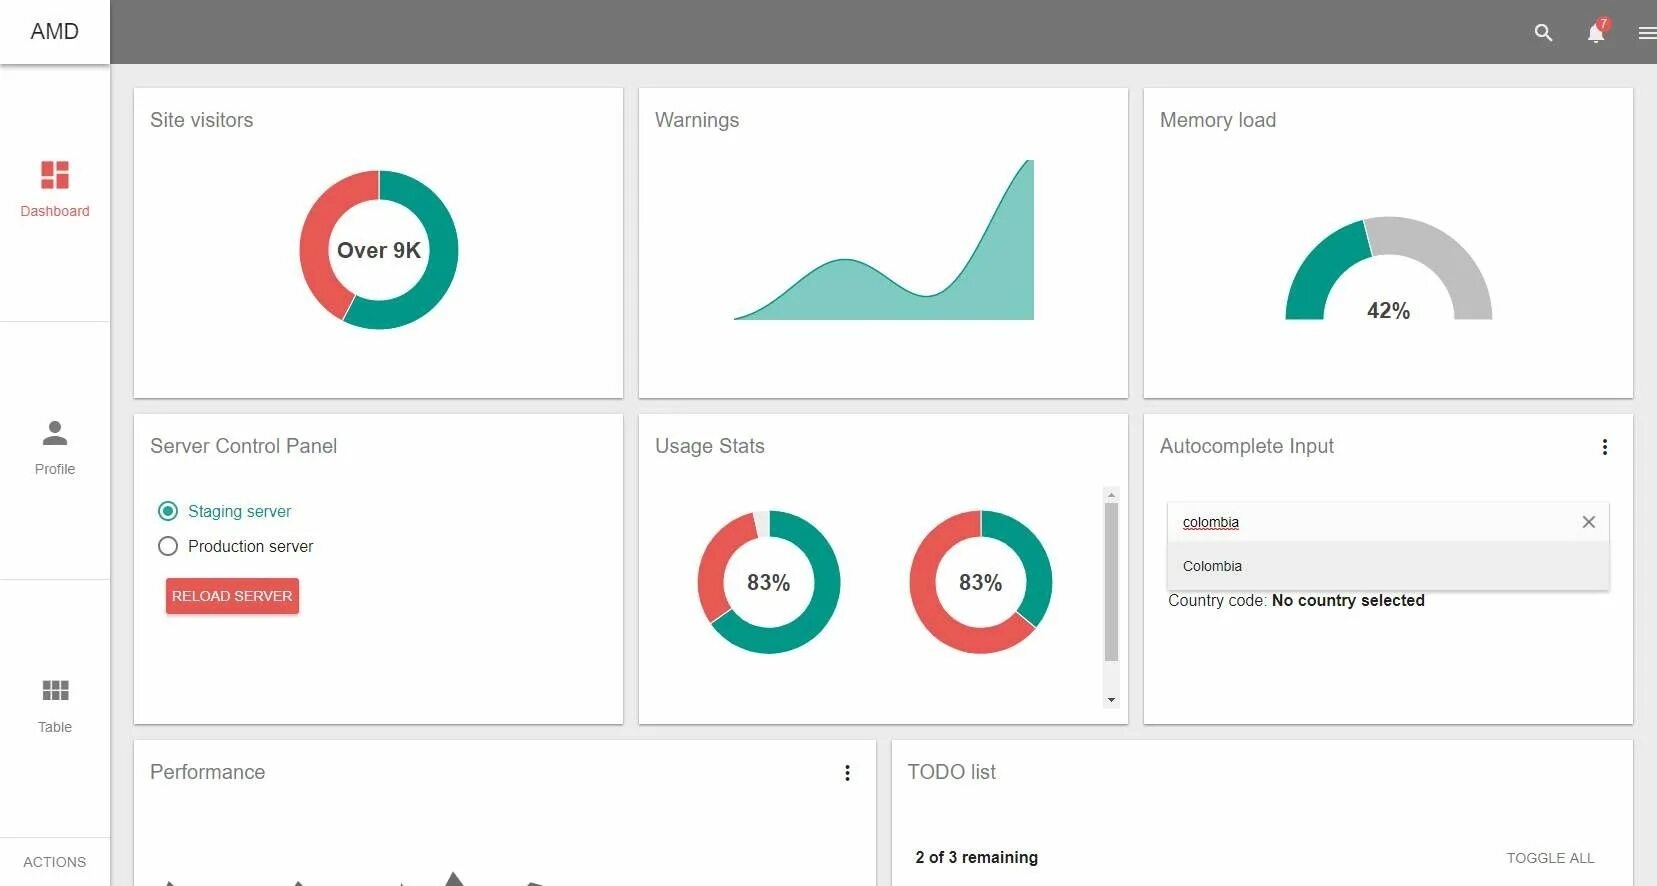Click ACTIONS at the sidebar bottom
The image size is (1657, 886).
pos(55,862)
